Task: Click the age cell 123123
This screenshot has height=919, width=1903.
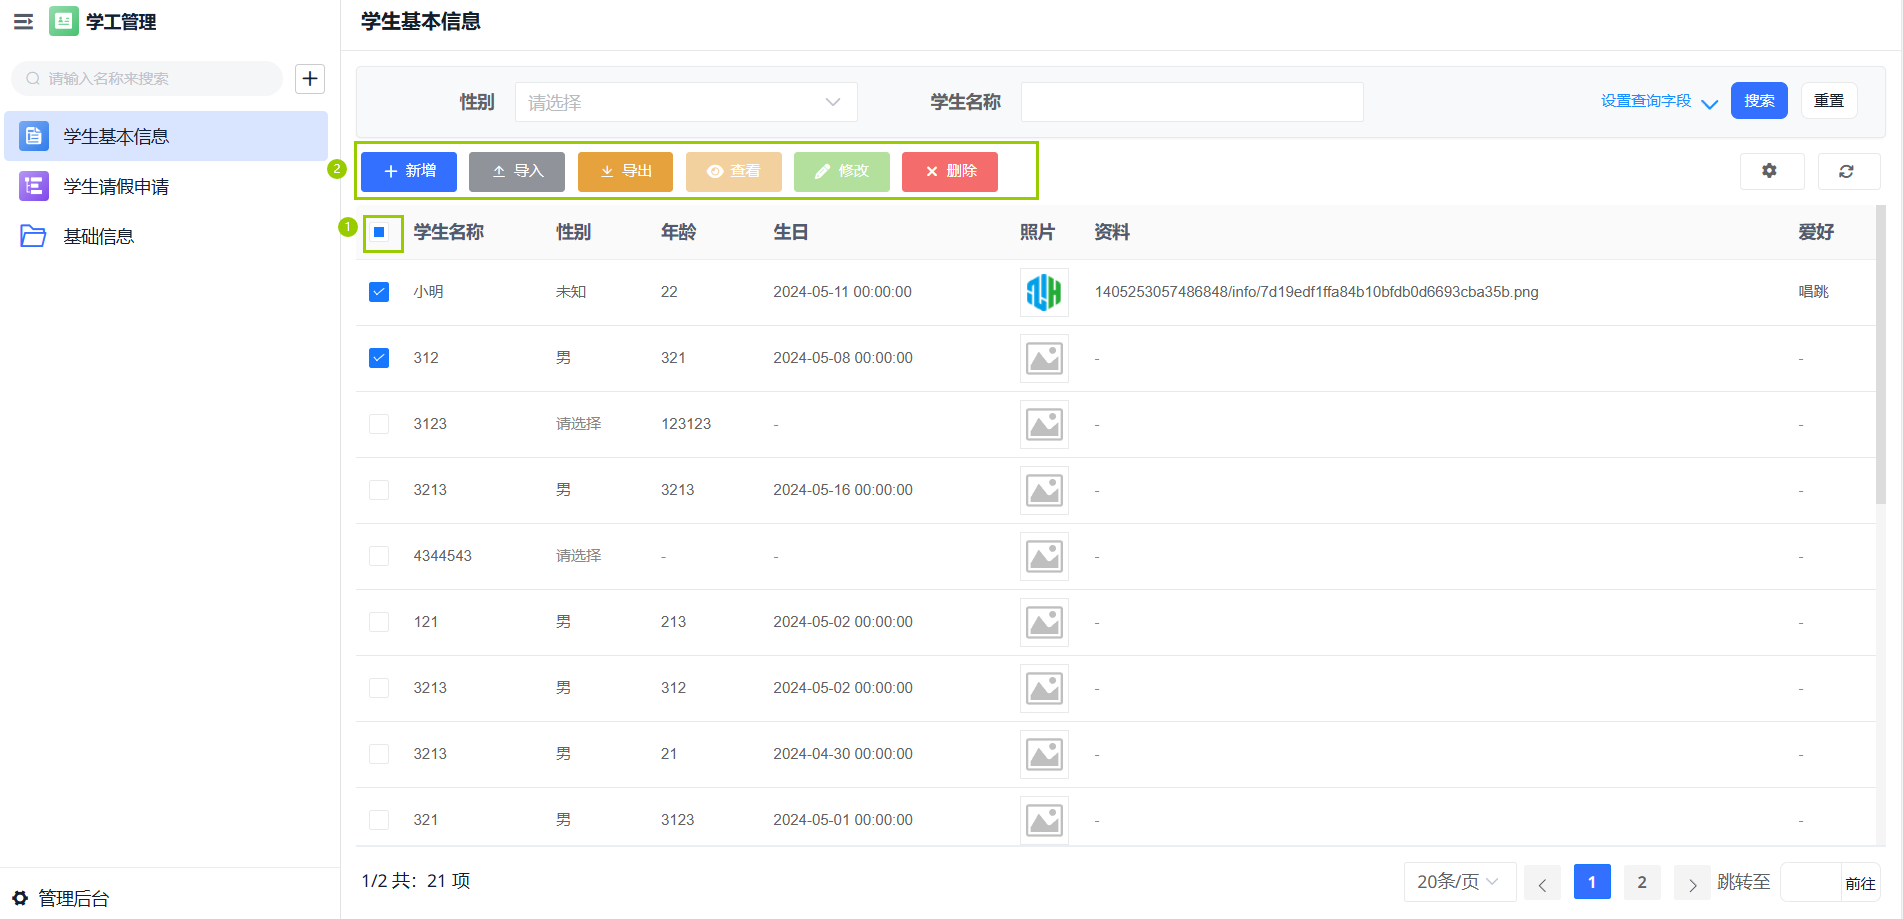Action: click(x=686, y=424)
